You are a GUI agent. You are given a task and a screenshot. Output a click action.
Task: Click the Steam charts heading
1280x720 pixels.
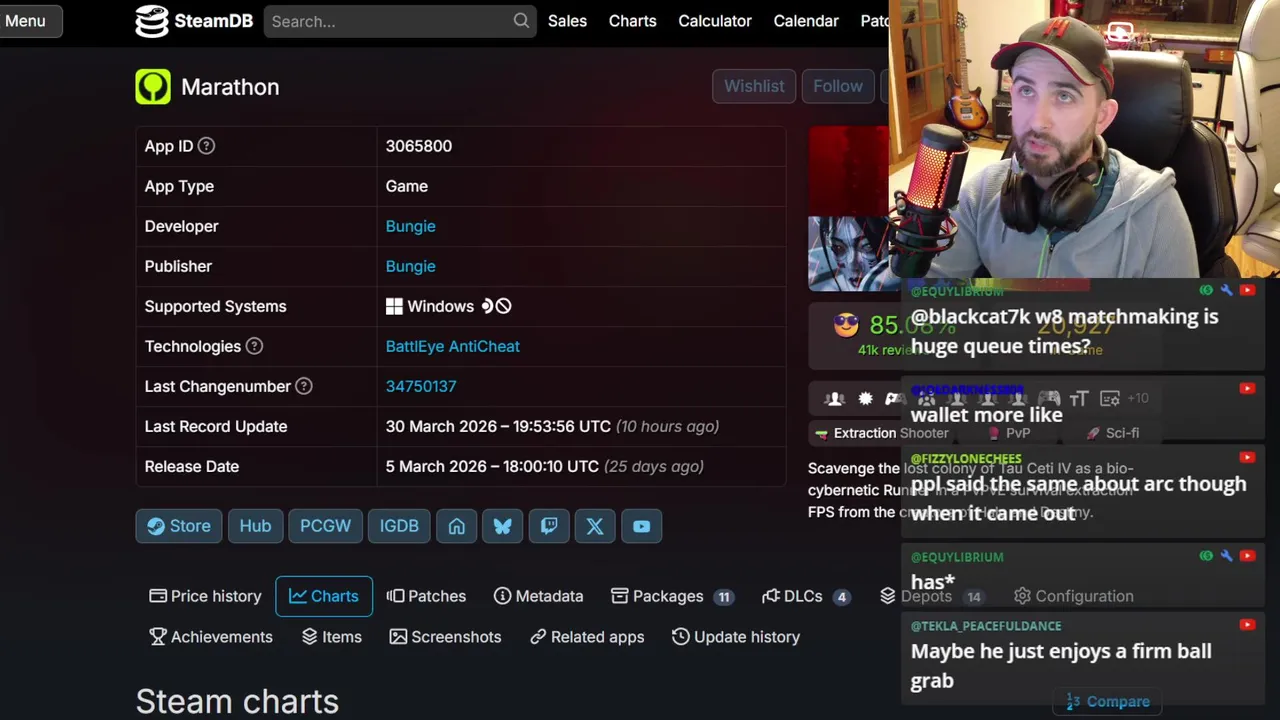237,701
